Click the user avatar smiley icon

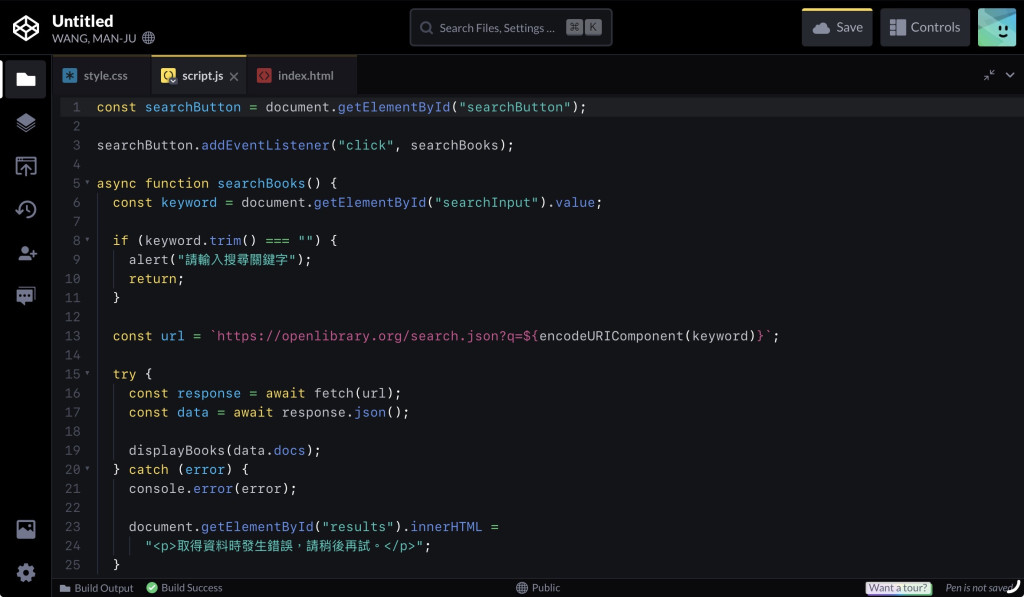coord(997,27)
